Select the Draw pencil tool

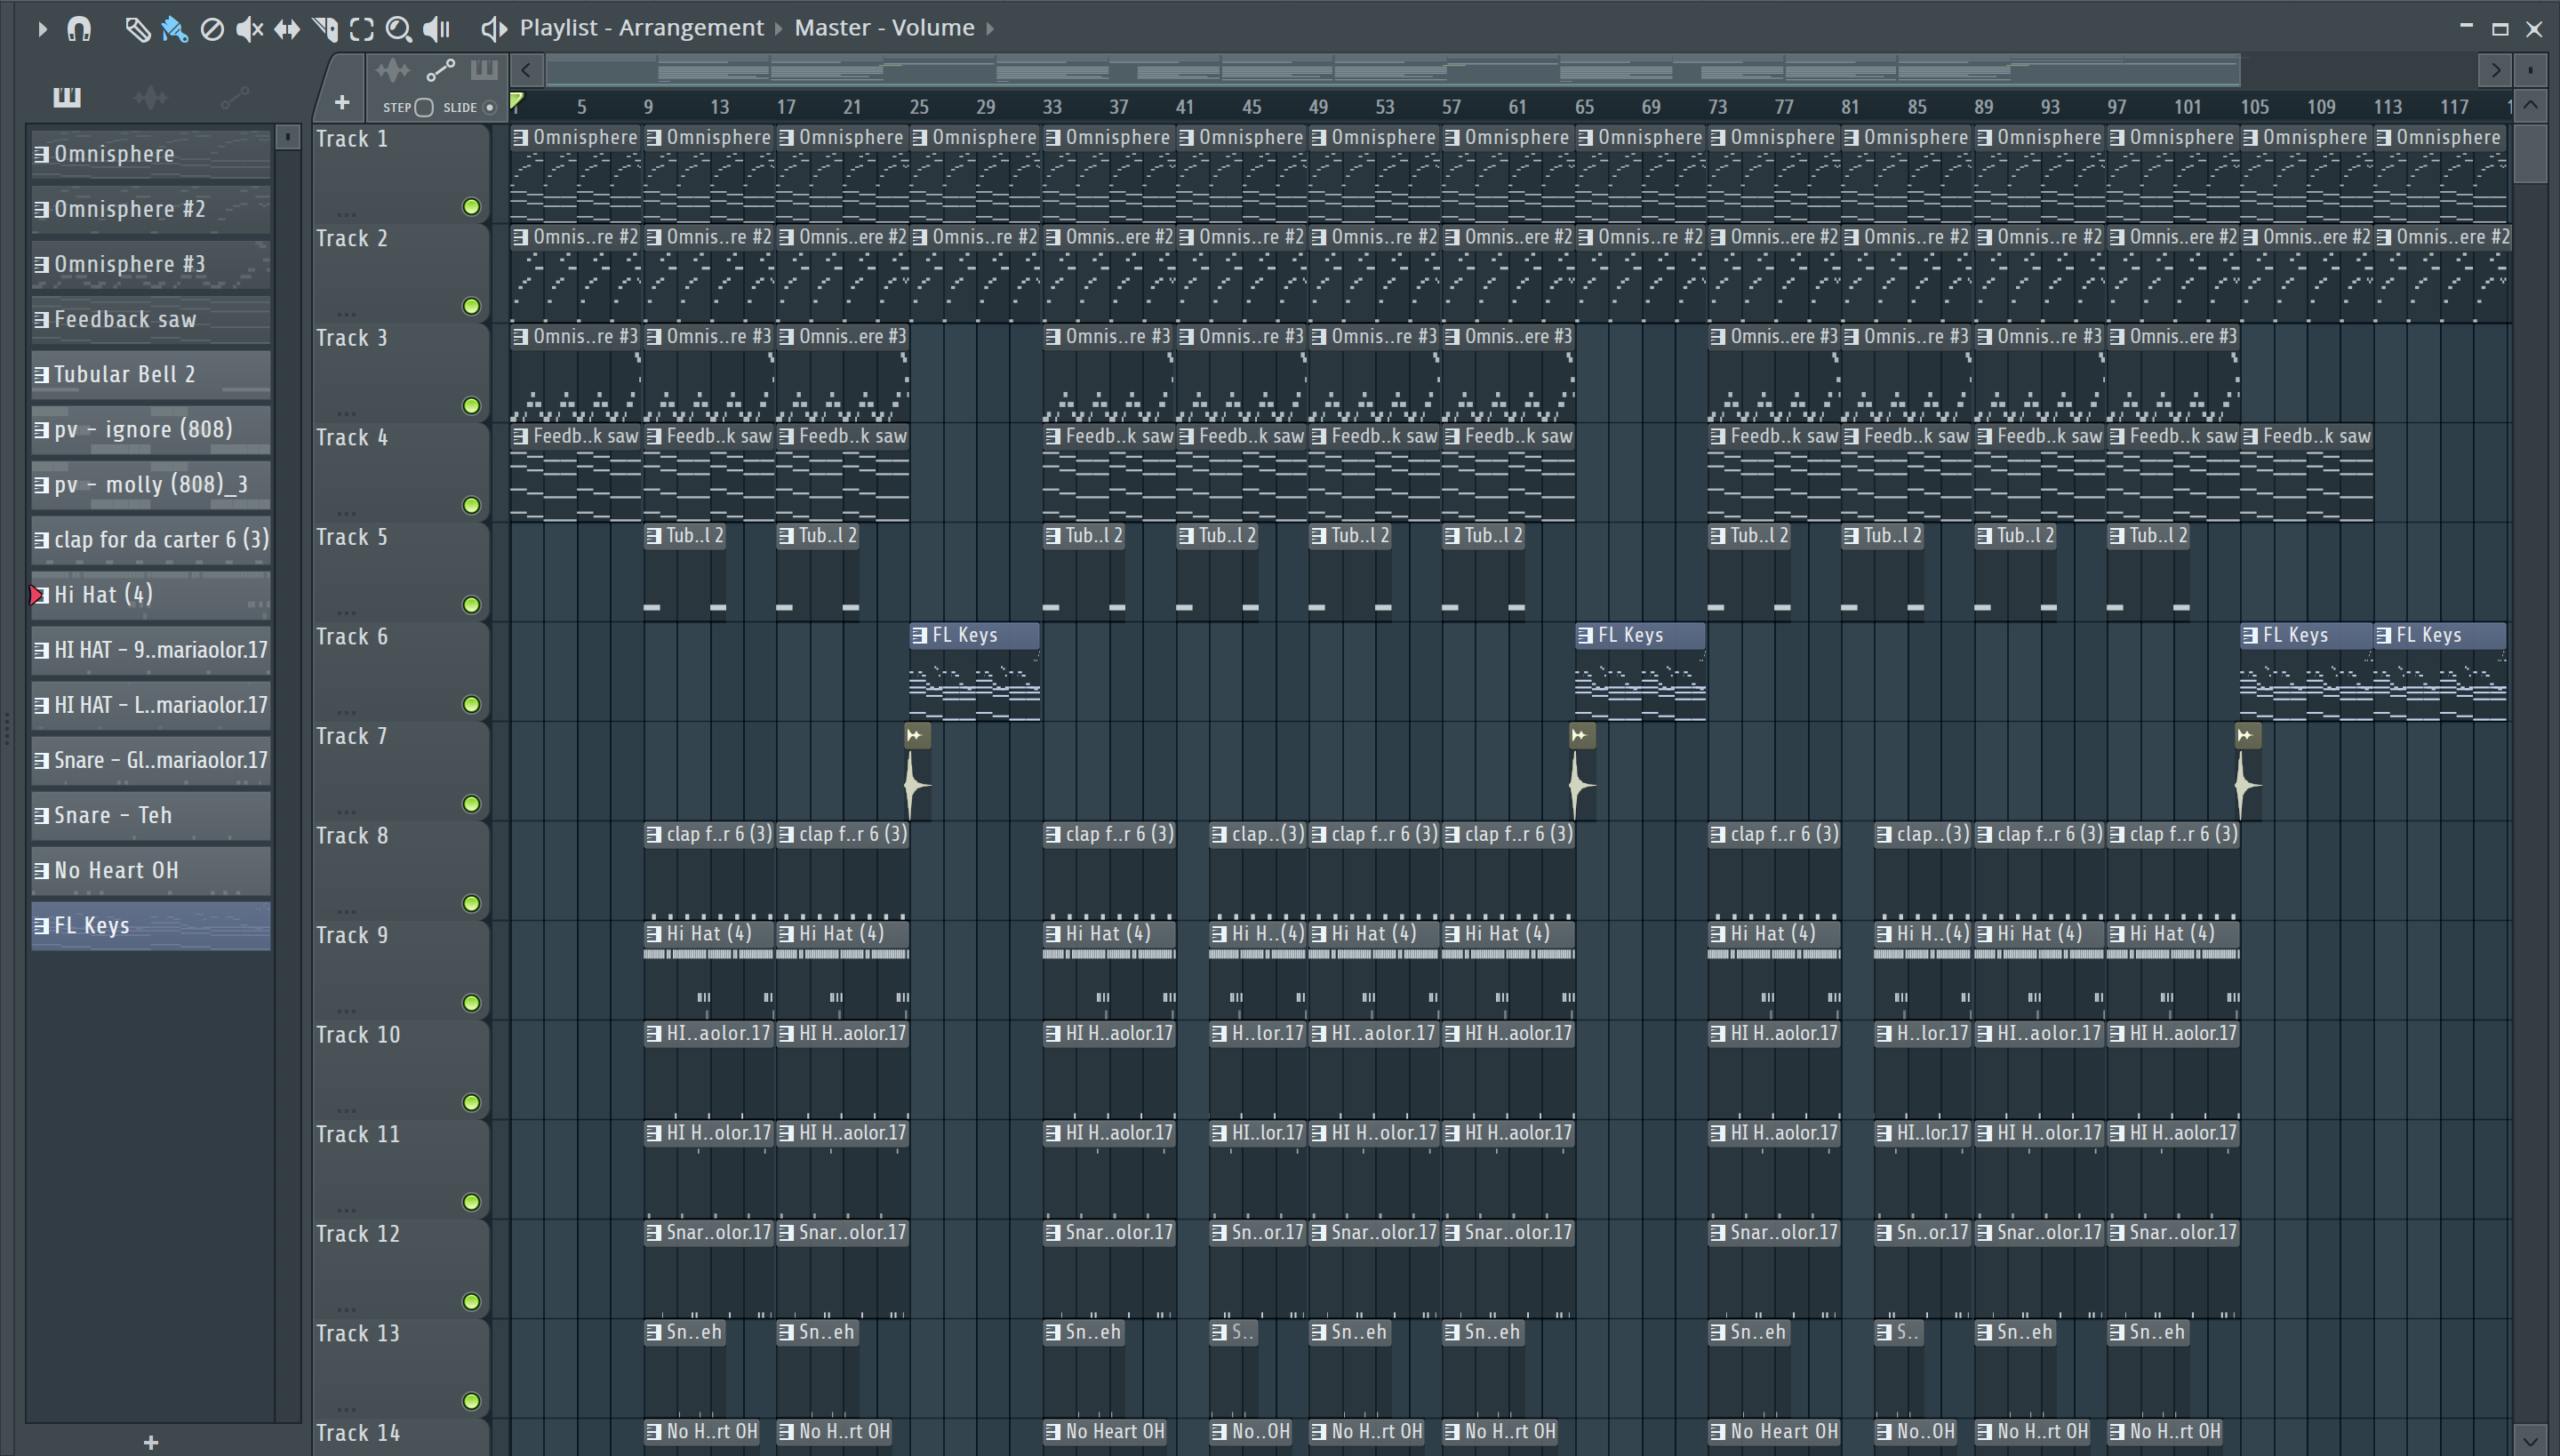pos(137,29)
